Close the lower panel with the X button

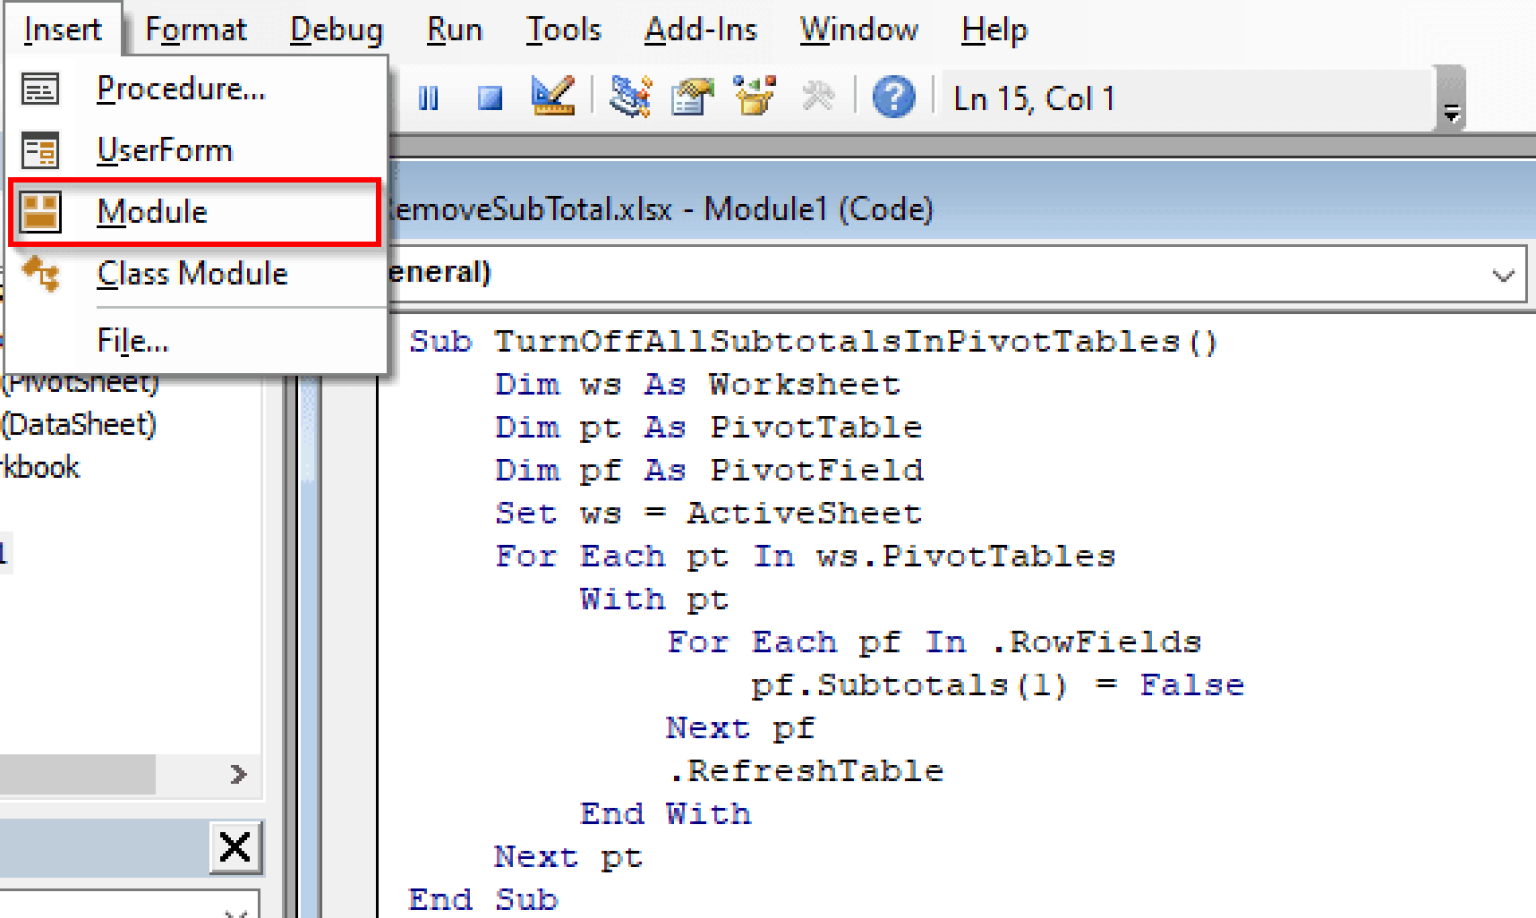click(235, 847)
